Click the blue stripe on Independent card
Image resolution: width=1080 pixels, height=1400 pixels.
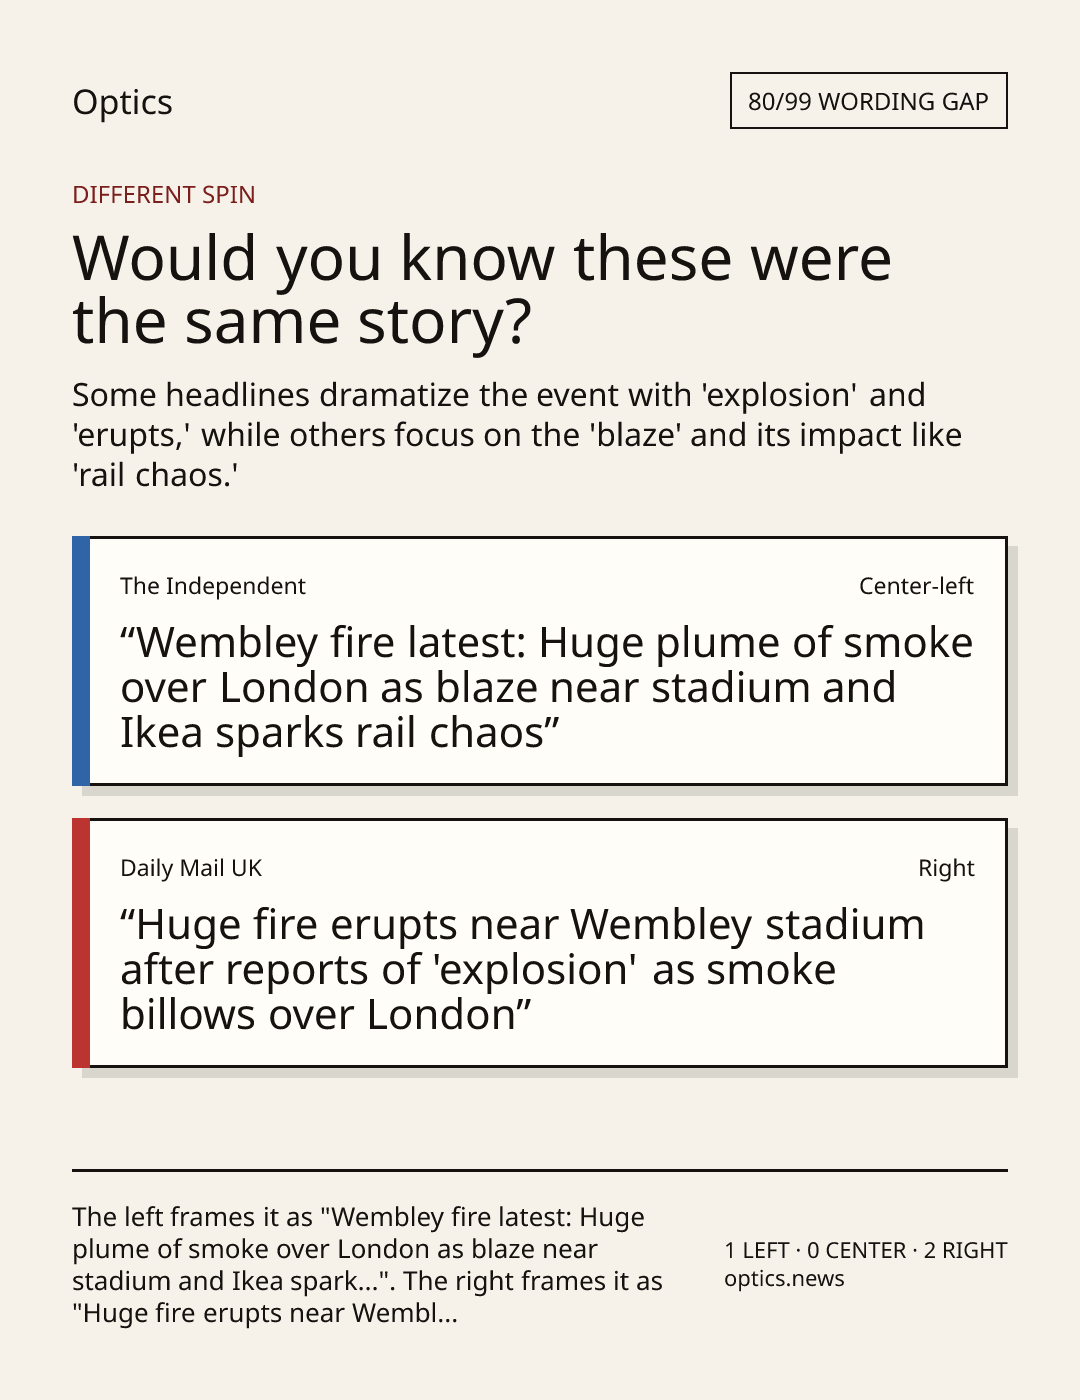click(81, 661)
